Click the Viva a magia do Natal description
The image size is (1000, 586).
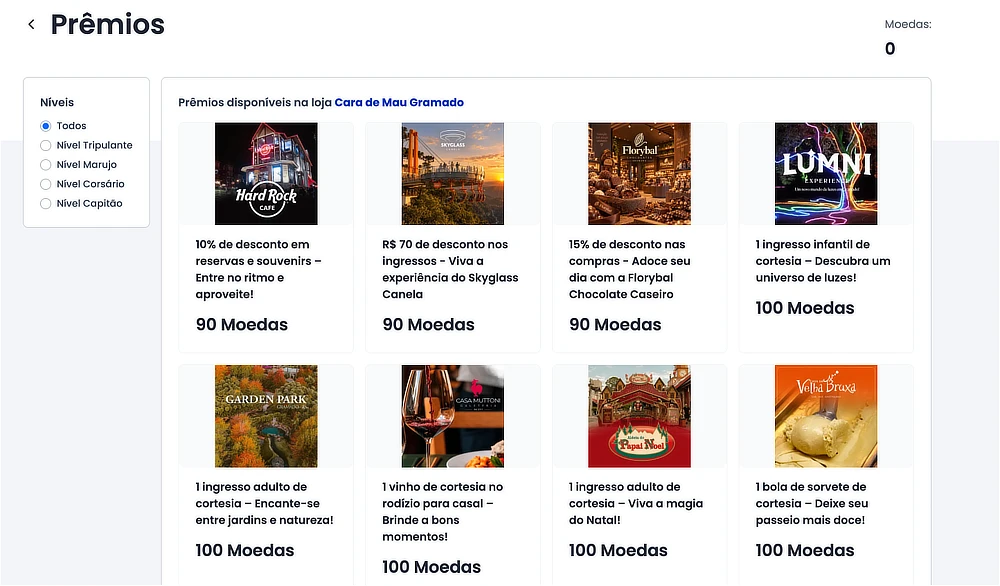(636, 503)
